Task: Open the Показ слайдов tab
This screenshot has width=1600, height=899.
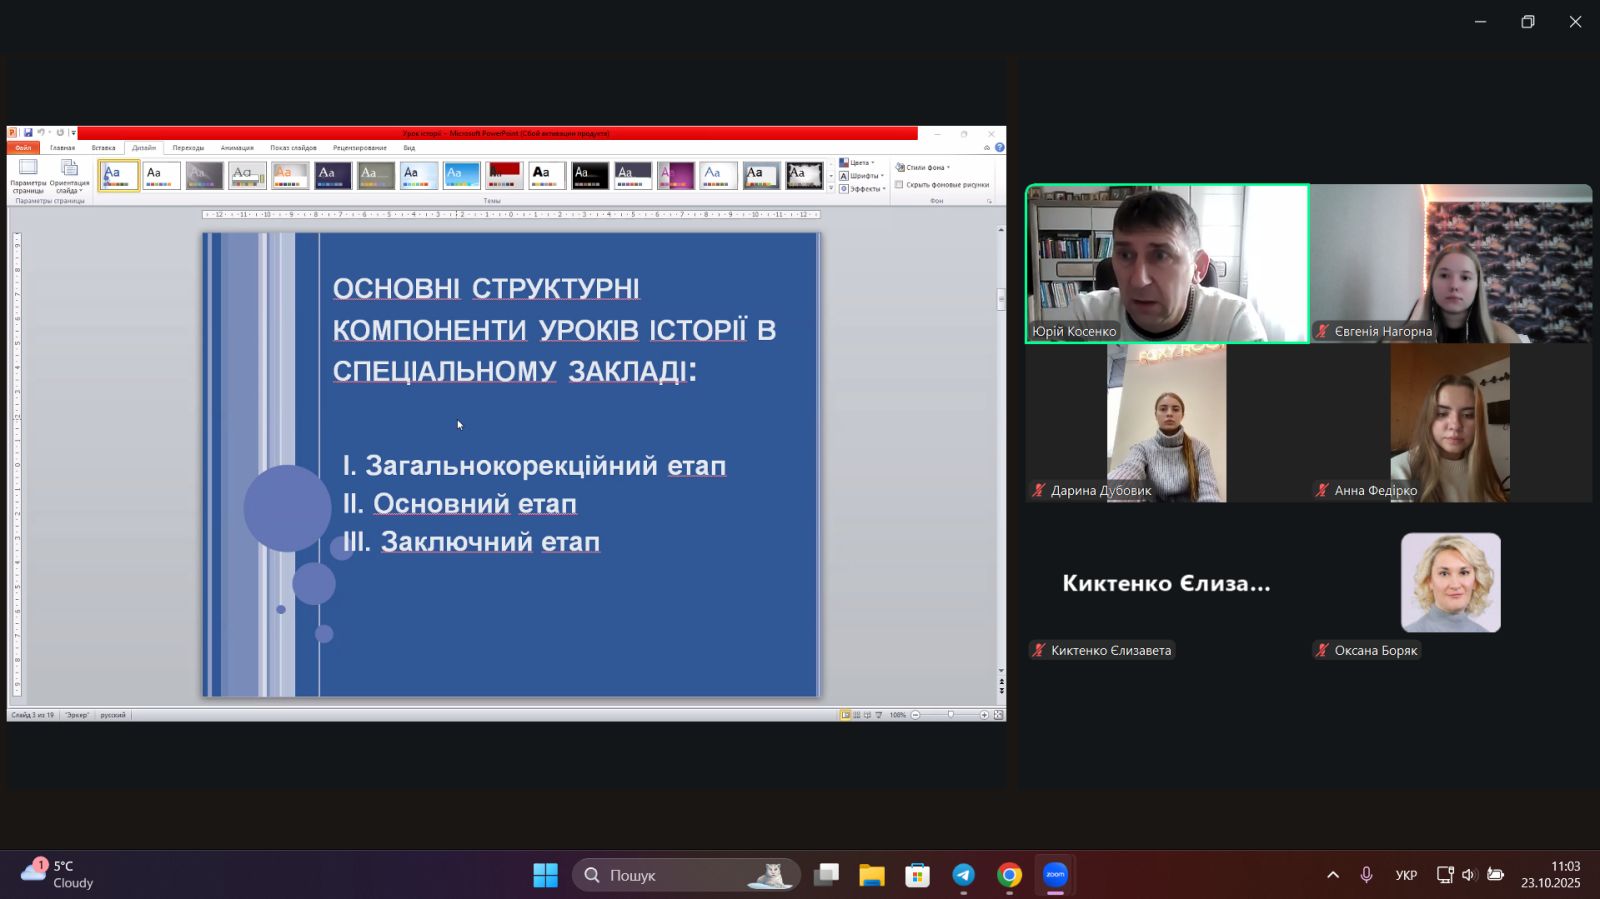Action: 293,148
